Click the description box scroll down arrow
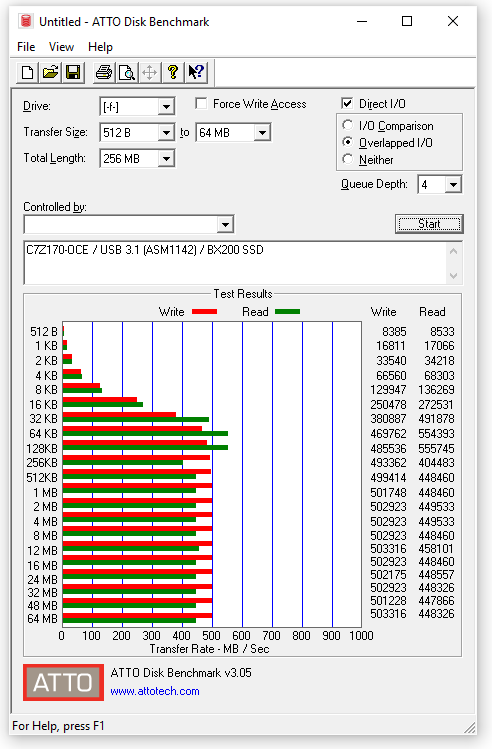 [x=454, y=276]
